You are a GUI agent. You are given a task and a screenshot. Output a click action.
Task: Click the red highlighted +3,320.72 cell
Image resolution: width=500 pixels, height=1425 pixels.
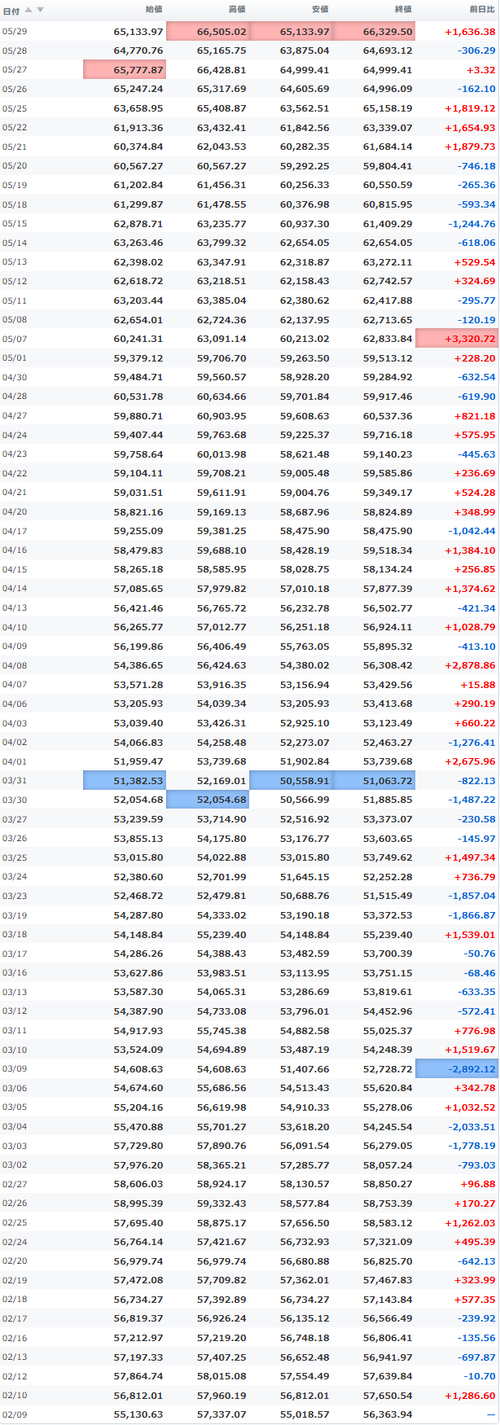[456, 340]
